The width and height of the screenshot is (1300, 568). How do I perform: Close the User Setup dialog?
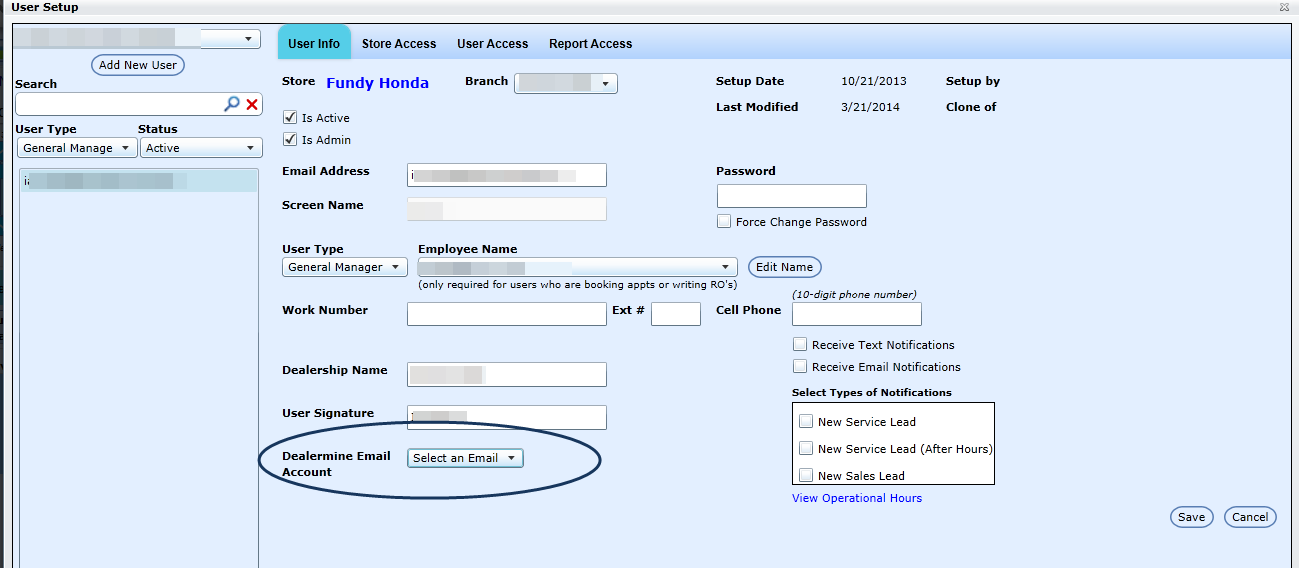point(1284,7)
